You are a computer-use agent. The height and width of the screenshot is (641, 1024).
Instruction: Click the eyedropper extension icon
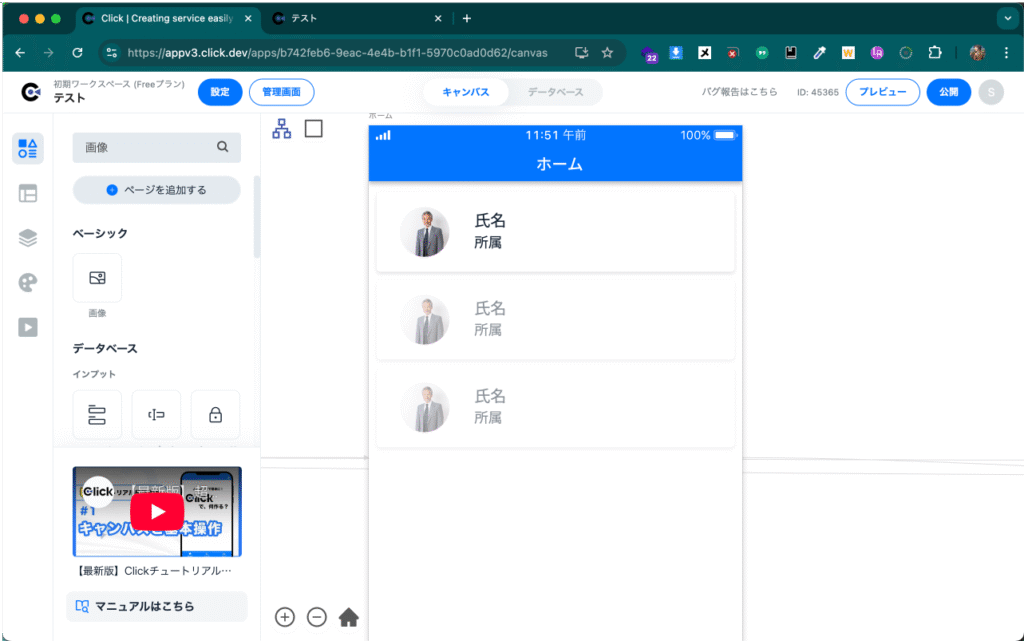(819, 53)
